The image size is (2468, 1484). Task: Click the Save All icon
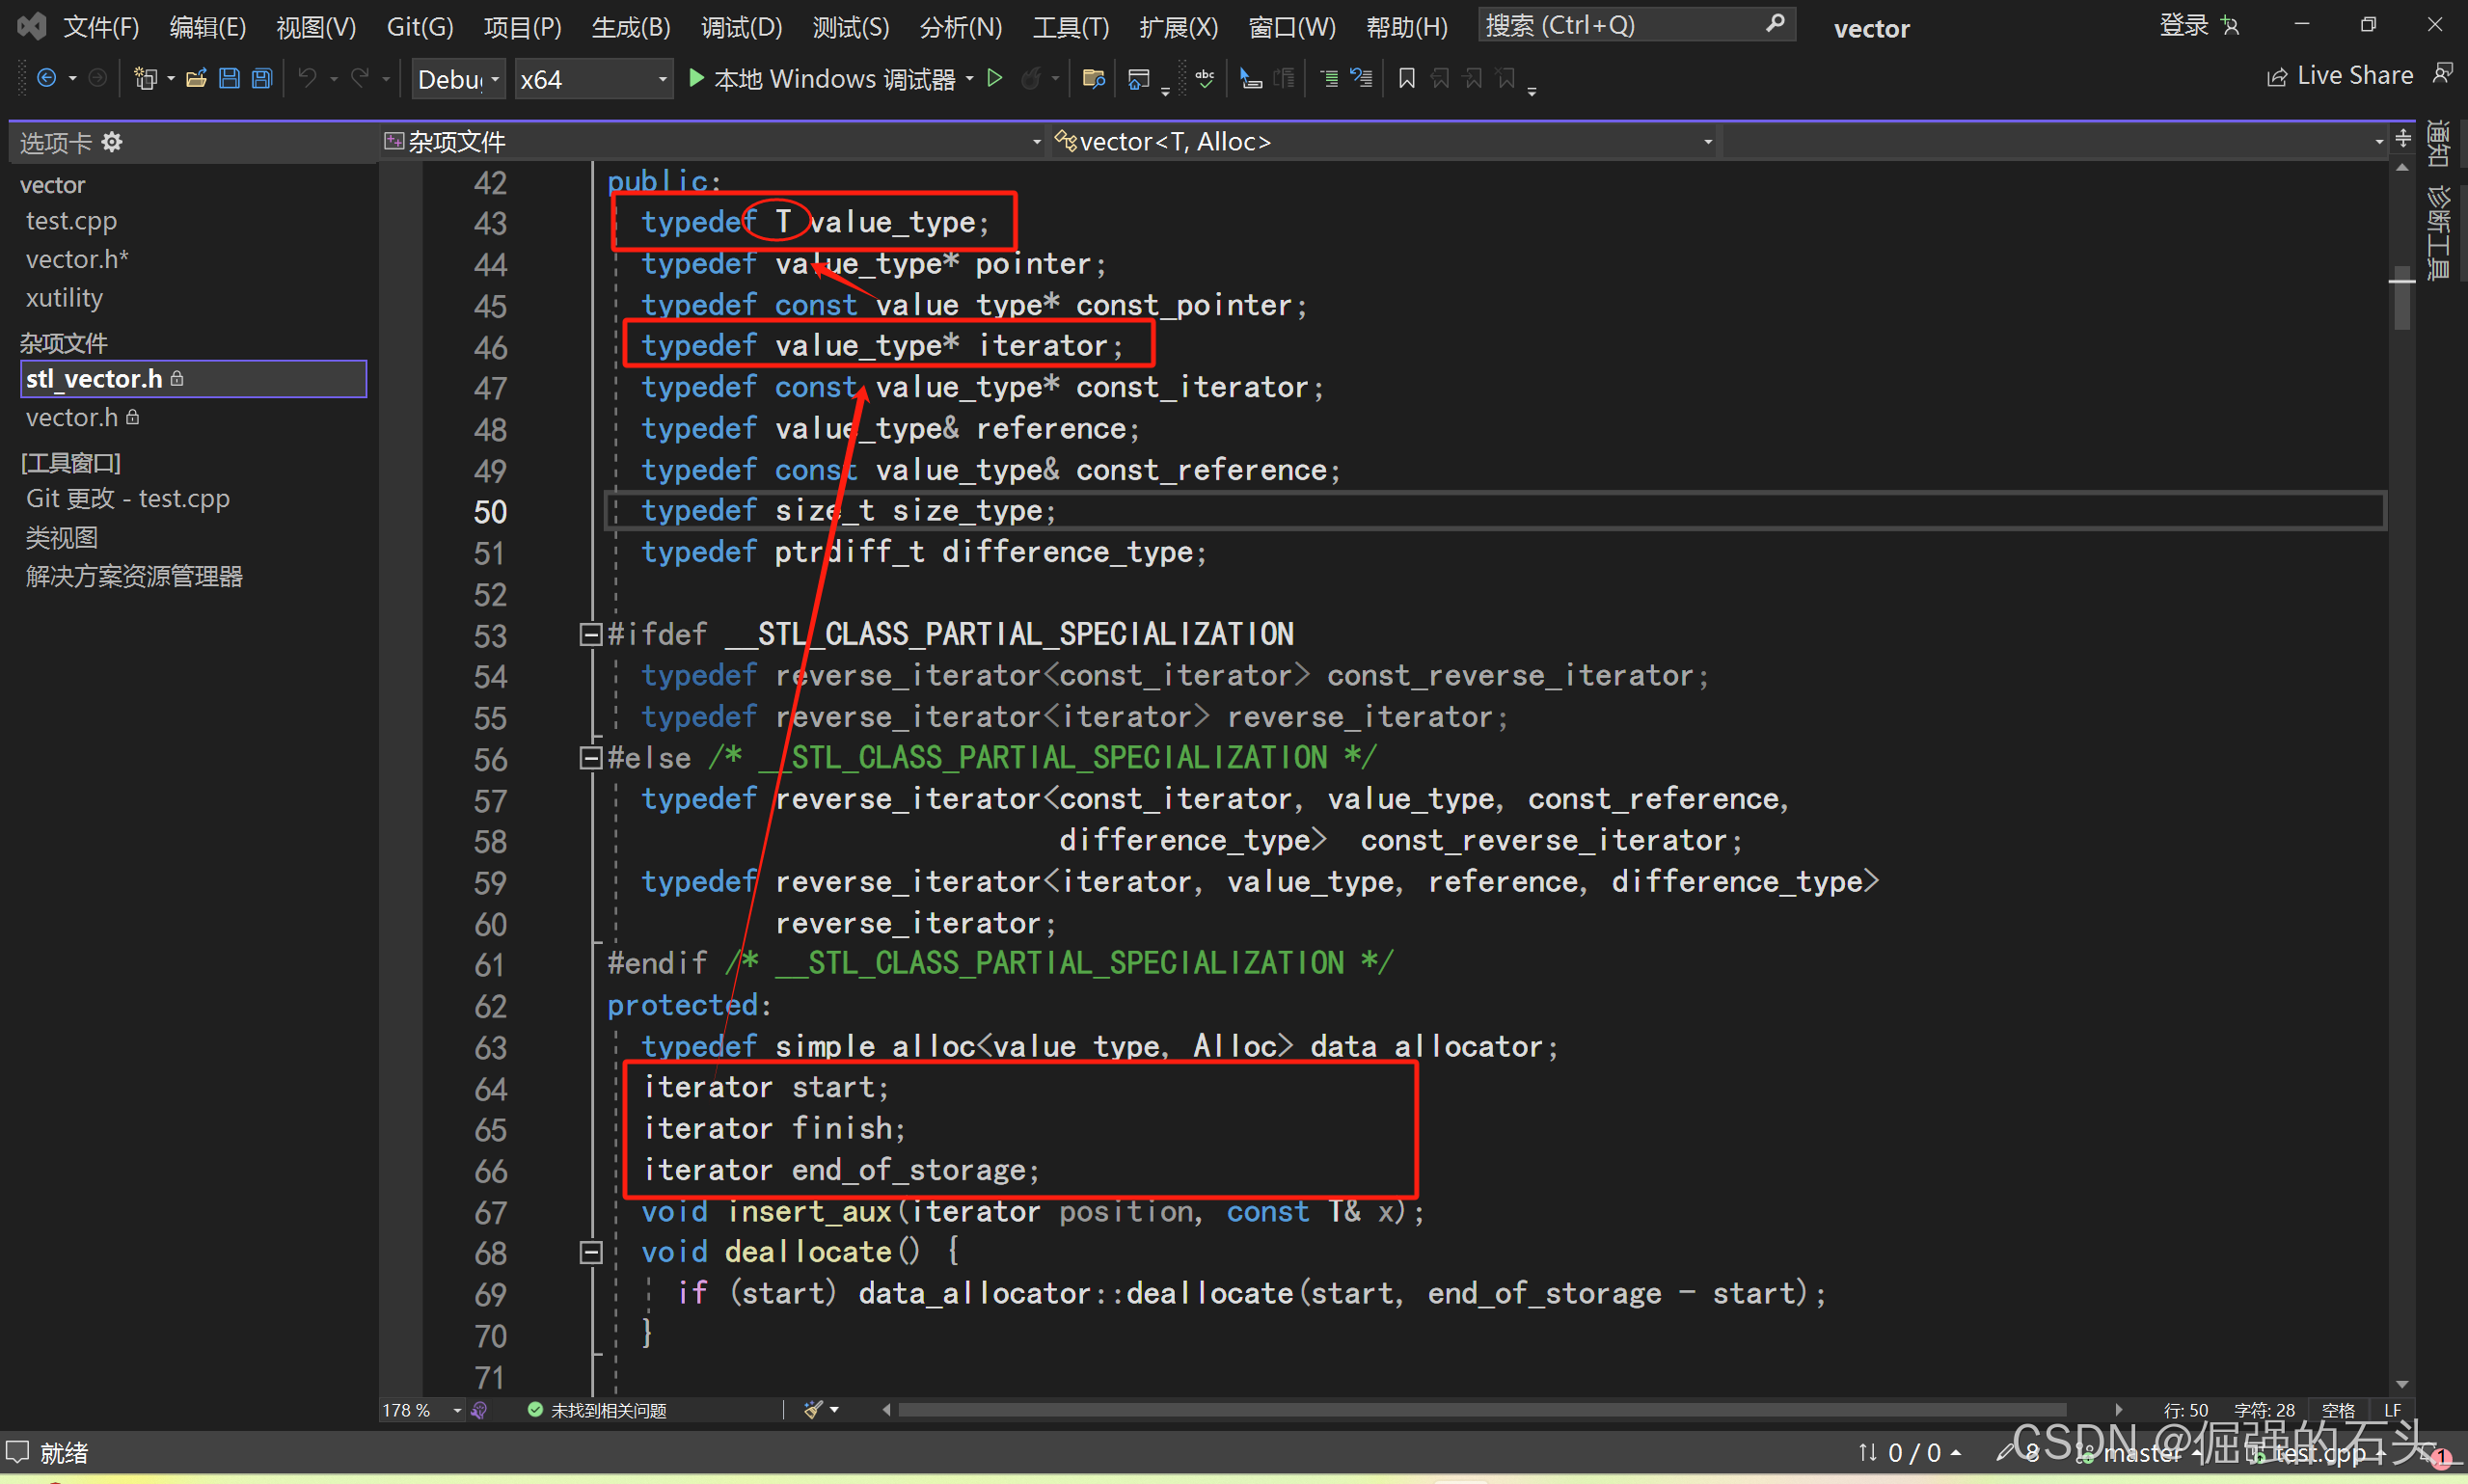tap(262, 78)
